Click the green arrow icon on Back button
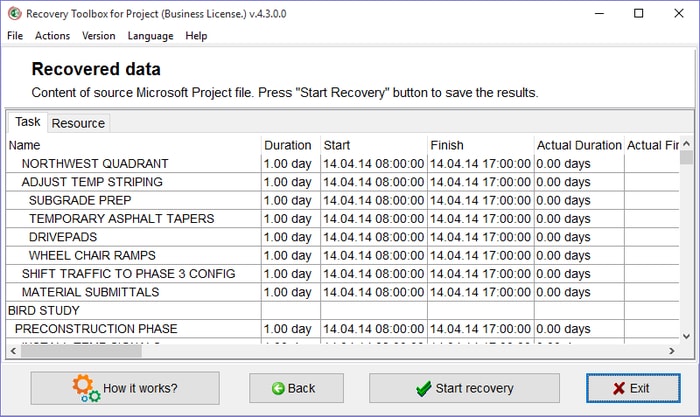This screenshot has width=700, height=417. 278,388
